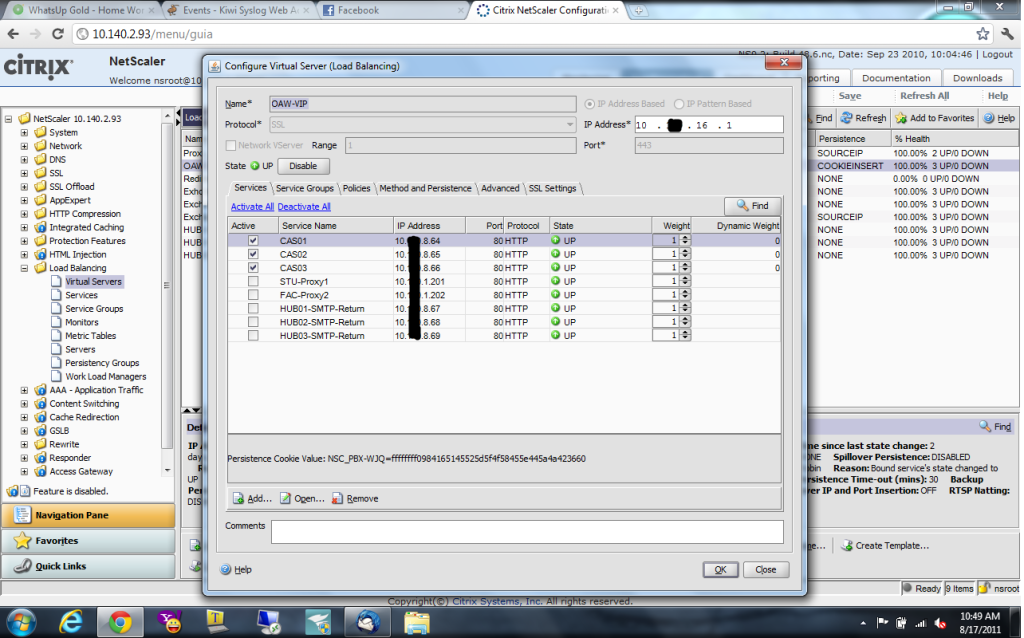The height and width of the screenshot is (638, 1024).
Task: Click the Windows Start button
Action: [x=21, y=622]
